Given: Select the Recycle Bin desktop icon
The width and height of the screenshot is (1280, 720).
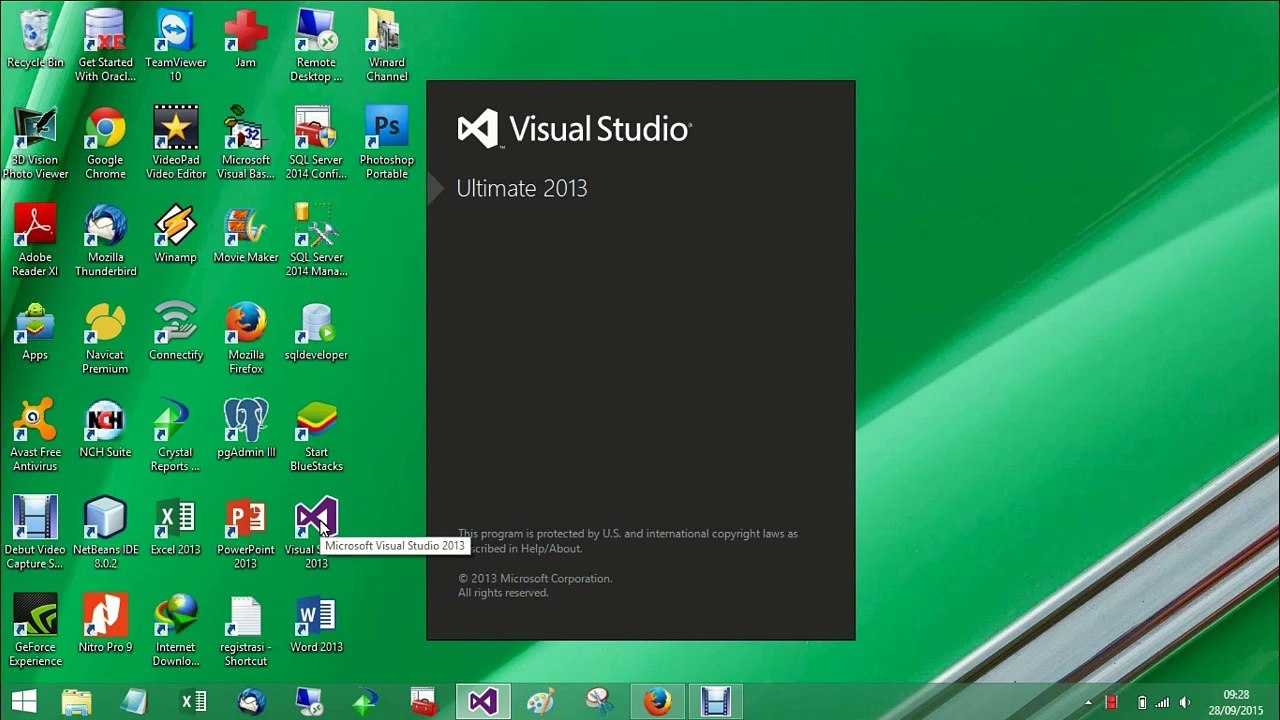Looking at the screenshot, I should 35,40.
